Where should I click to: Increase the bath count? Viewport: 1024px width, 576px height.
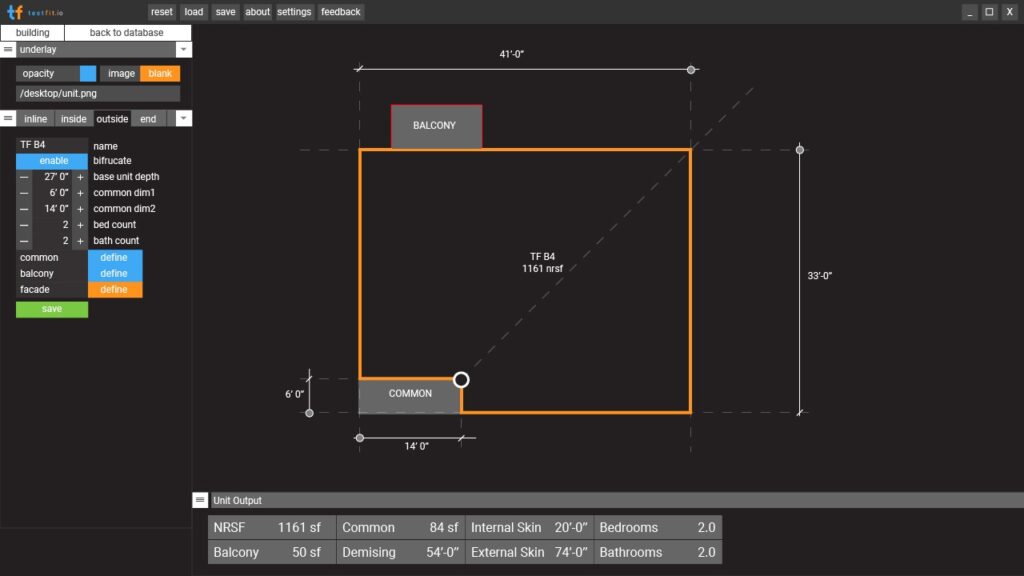pos(80,241)
